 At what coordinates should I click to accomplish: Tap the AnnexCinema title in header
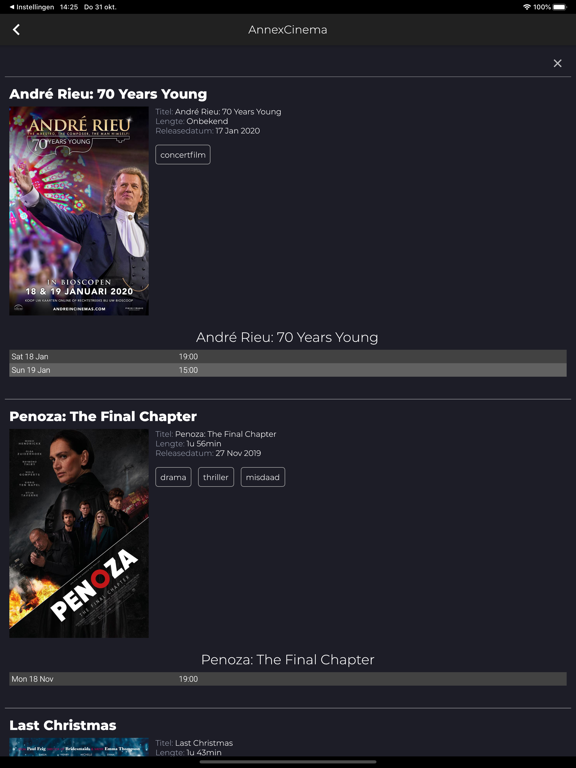pos(288,29)
